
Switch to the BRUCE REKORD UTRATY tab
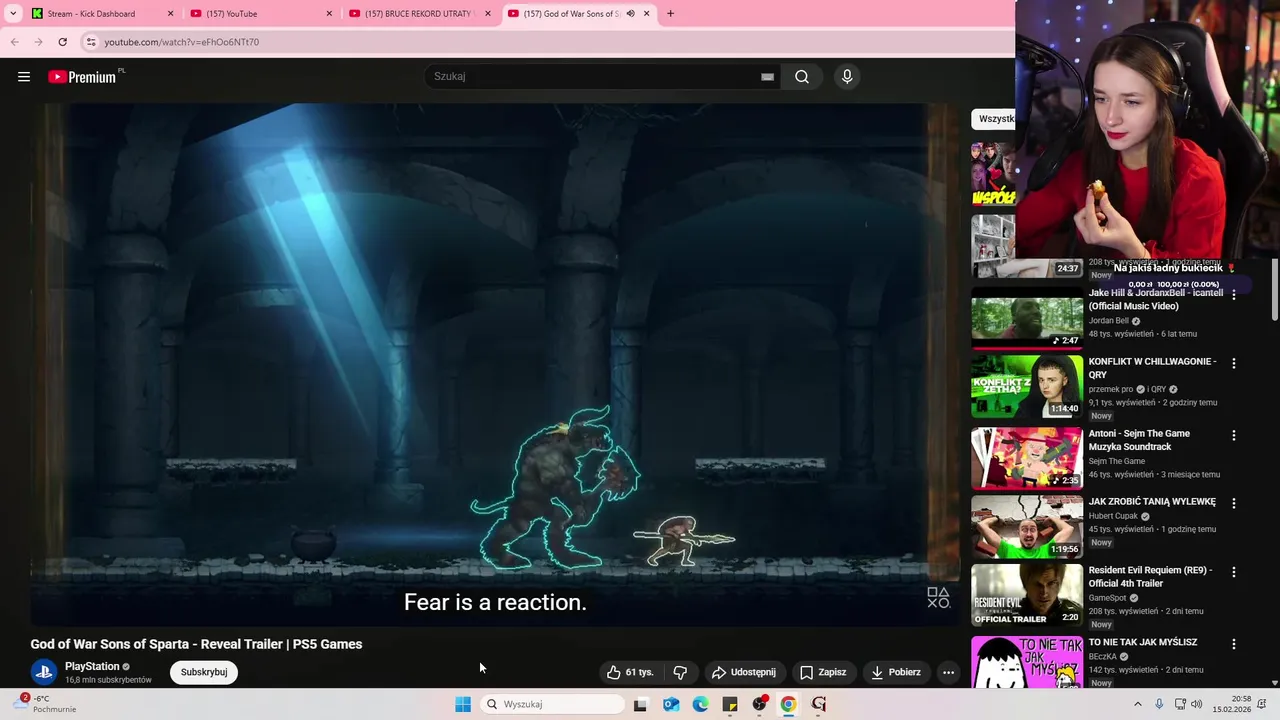pos(420,14)
